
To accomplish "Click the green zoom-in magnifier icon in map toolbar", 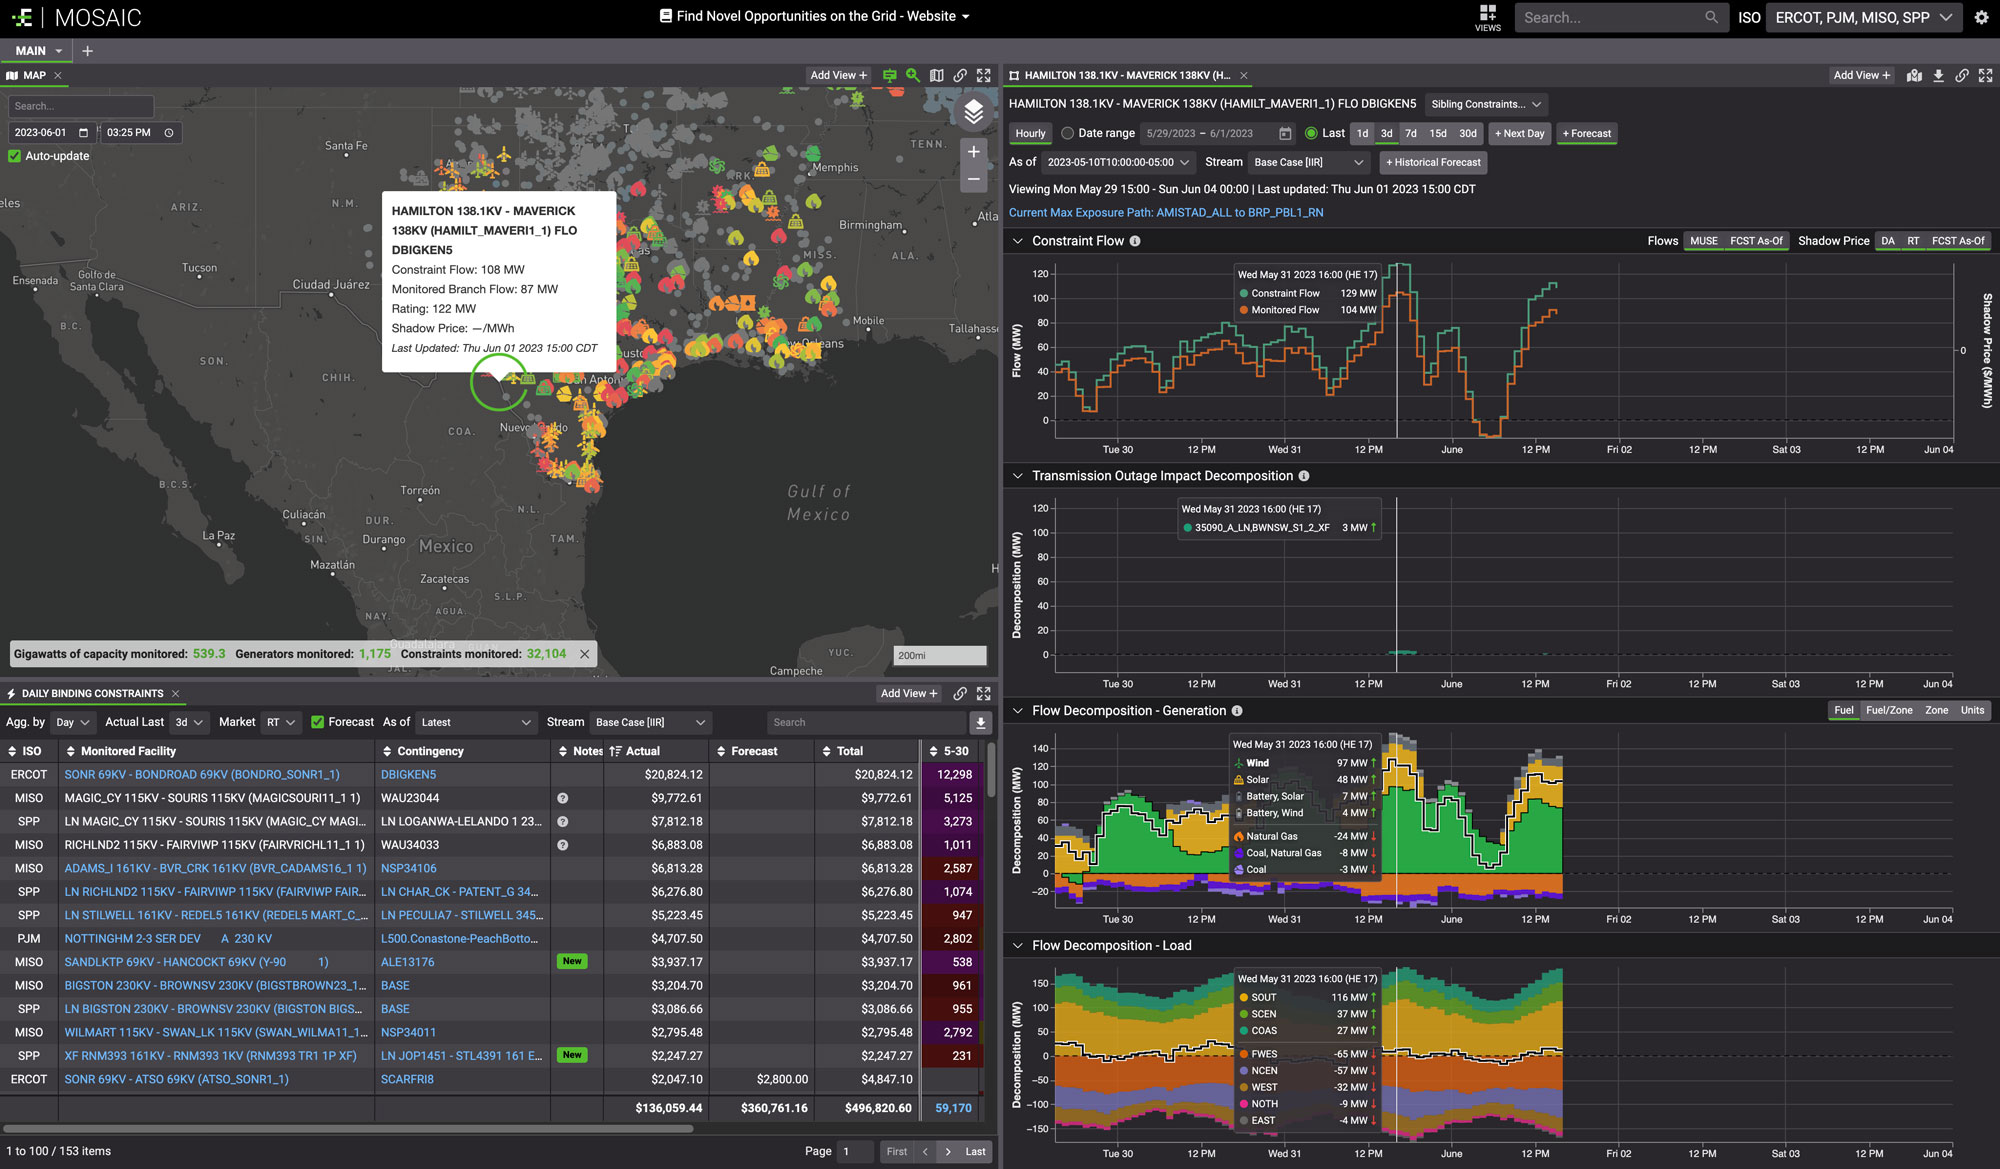I will [x=912, y=75].
